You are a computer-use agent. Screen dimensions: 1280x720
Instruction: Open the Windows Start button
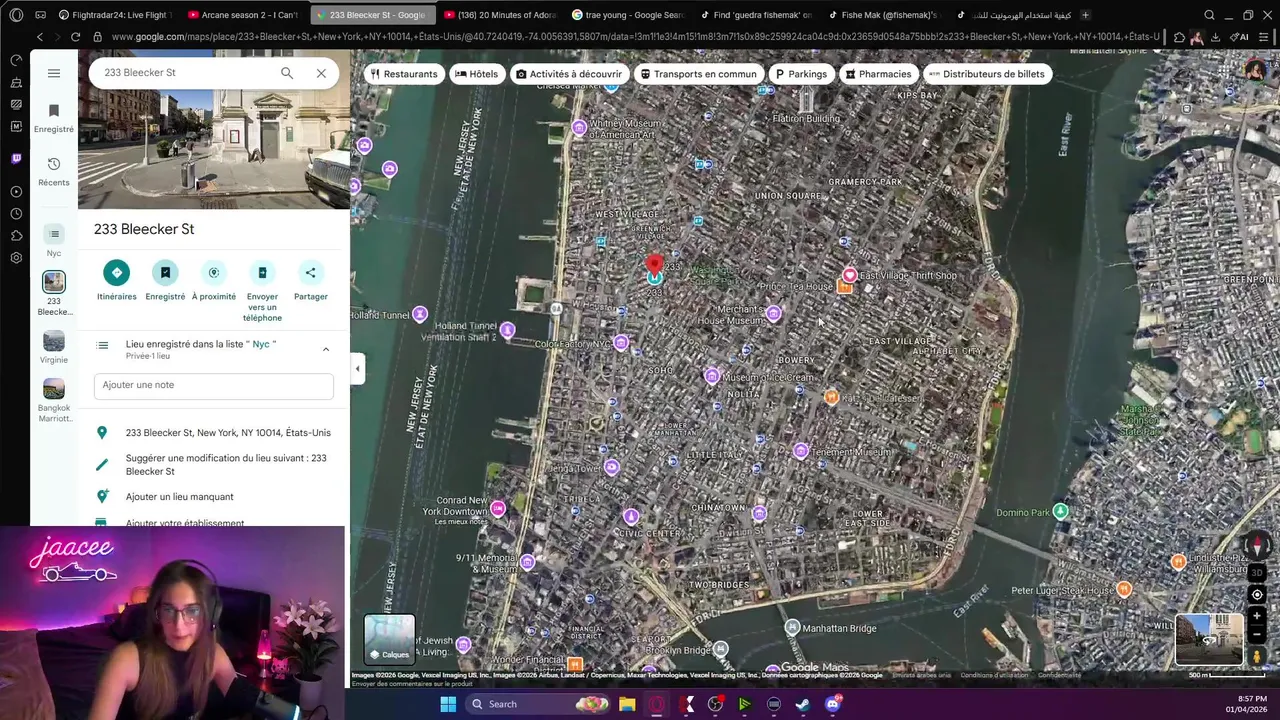click(448, 704)
